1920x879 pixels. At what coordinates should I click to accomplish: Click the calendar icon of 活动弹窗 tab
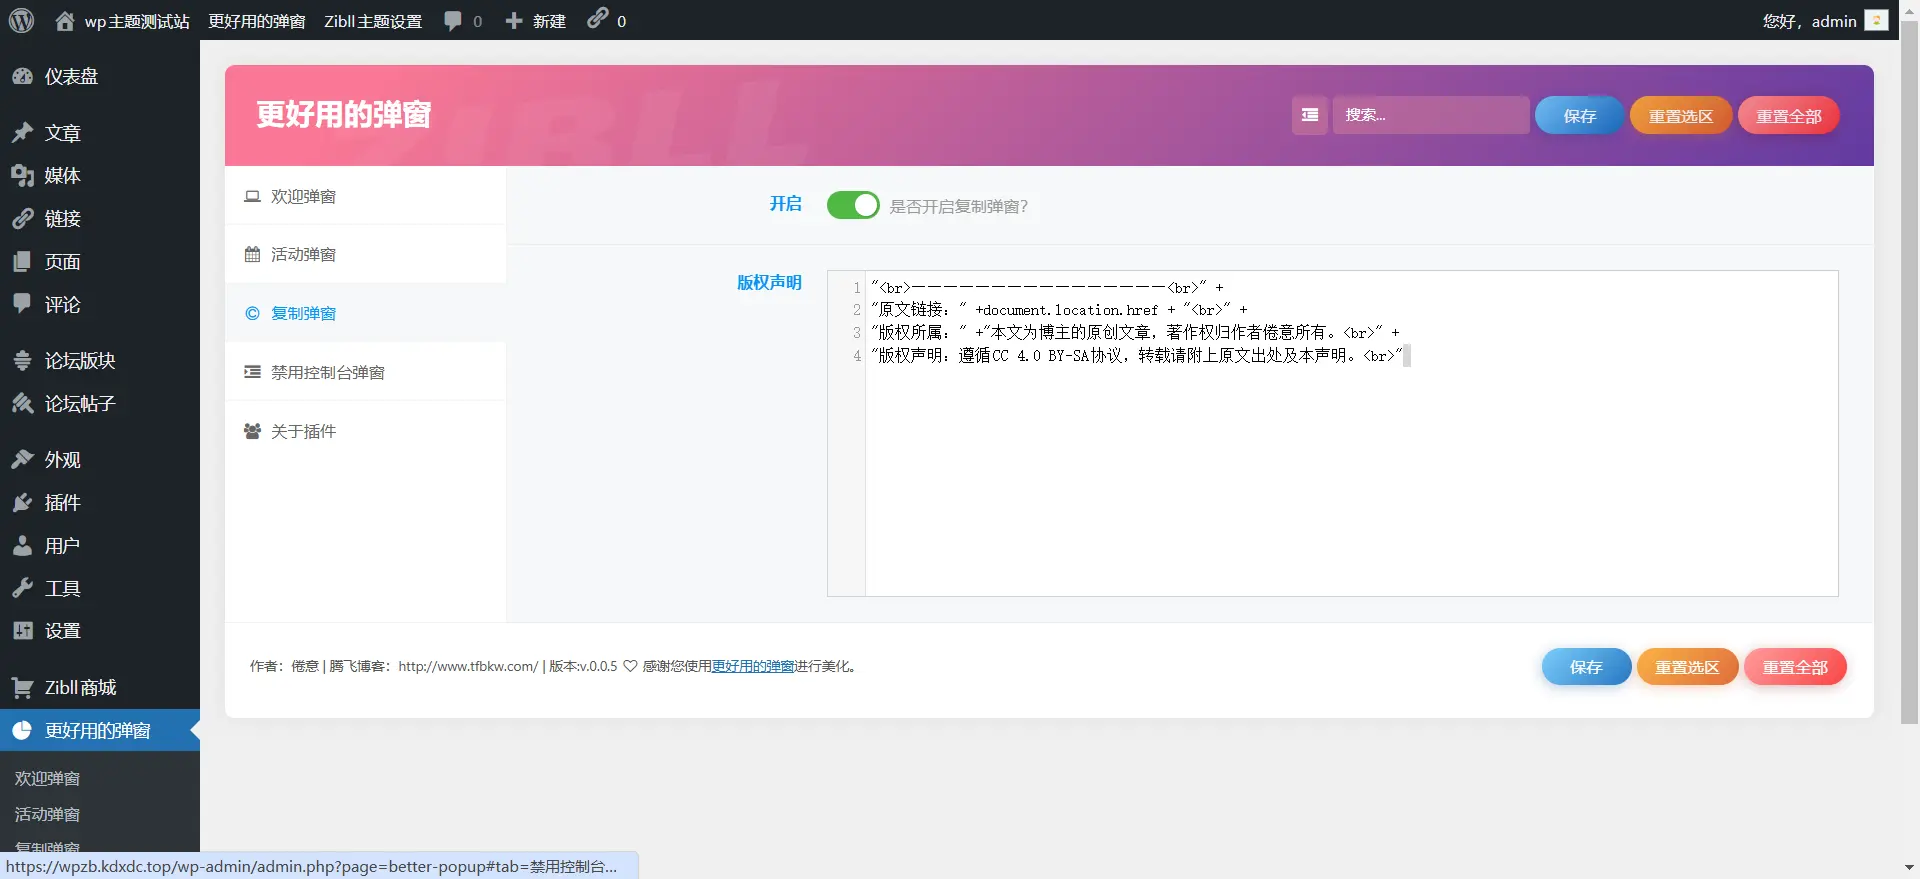click(252, 255)
